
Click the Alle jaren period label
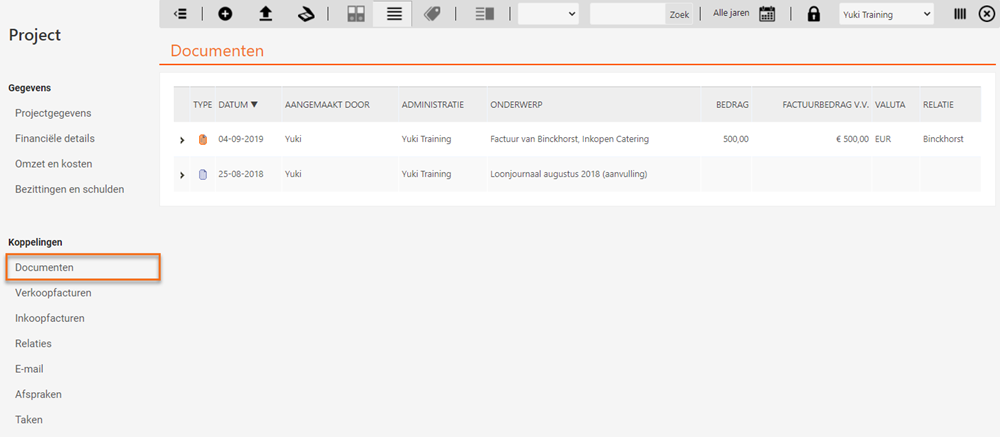(x=731, y=13)
